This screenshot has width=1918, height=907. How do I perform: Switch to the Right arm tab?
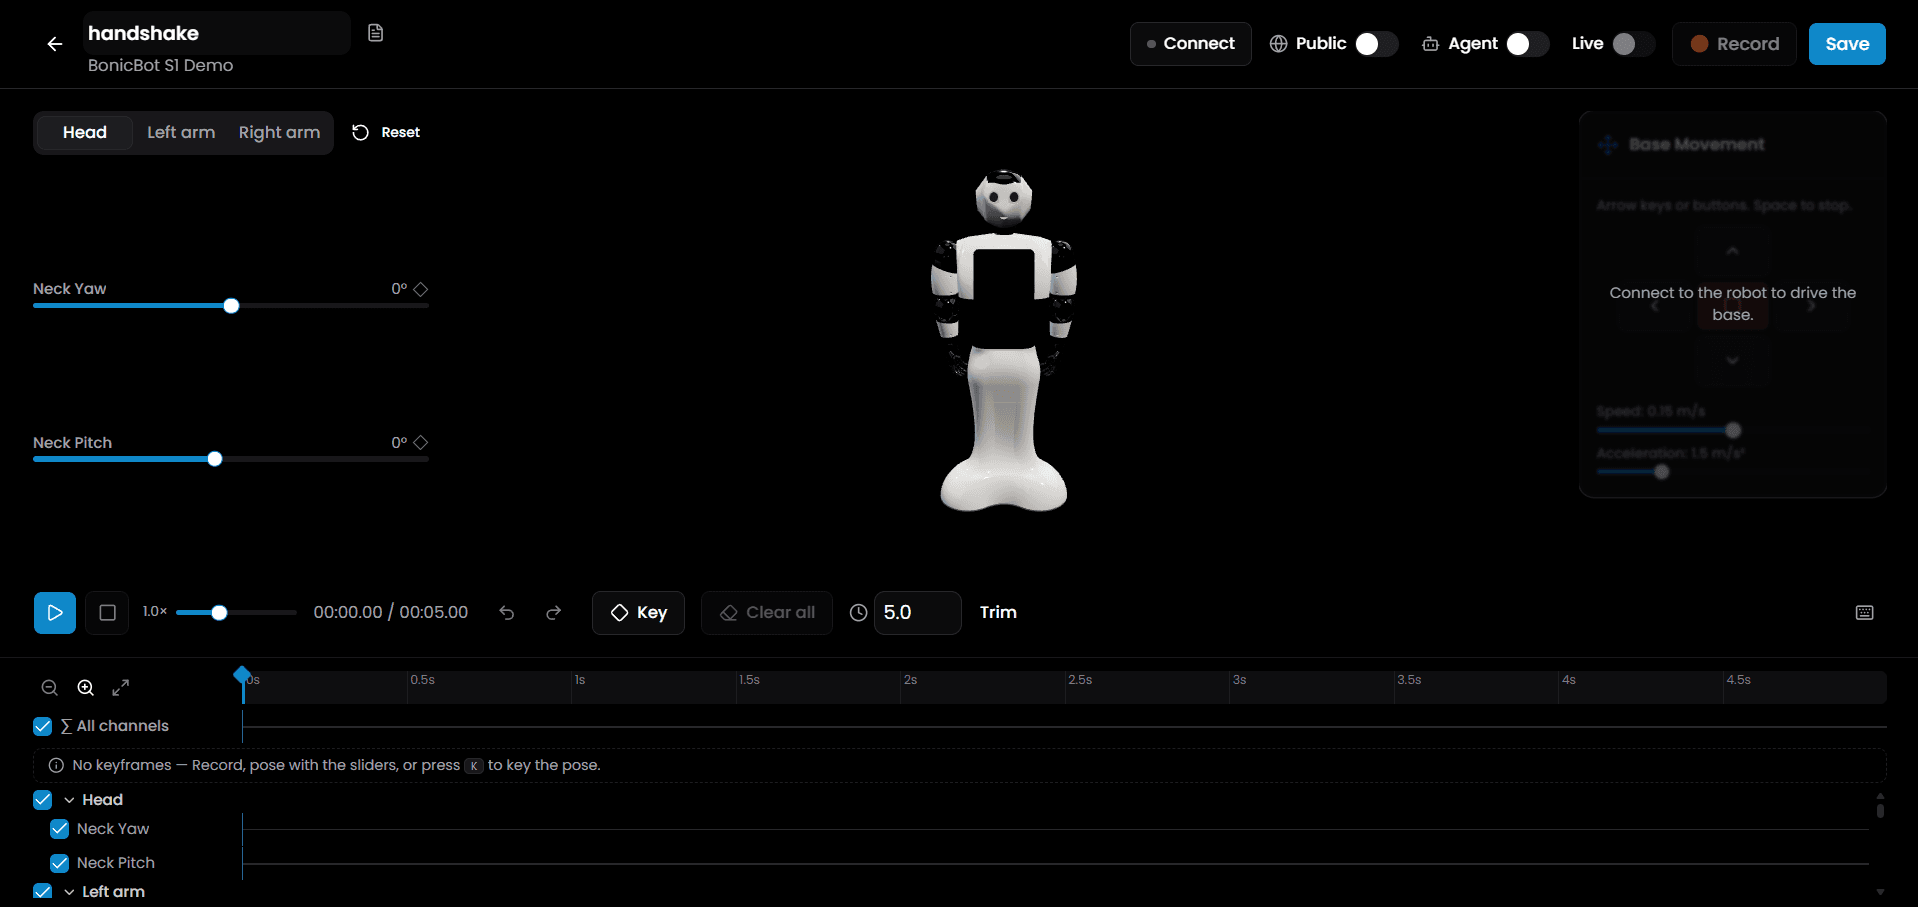click(x=279, y=132)
